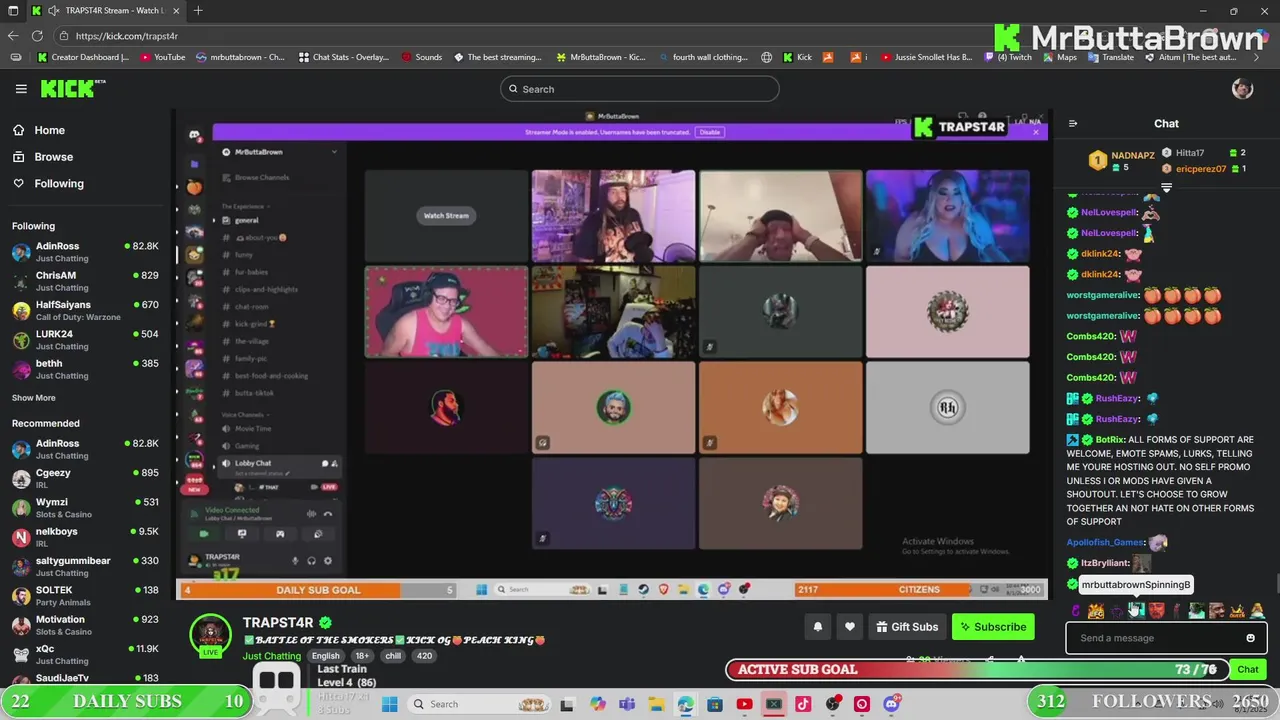Image resolution: width=1280 pixels, height=720 pixels.
Task: Open LURK24 channel in sidebar
Action: click(x=85, y=340)
